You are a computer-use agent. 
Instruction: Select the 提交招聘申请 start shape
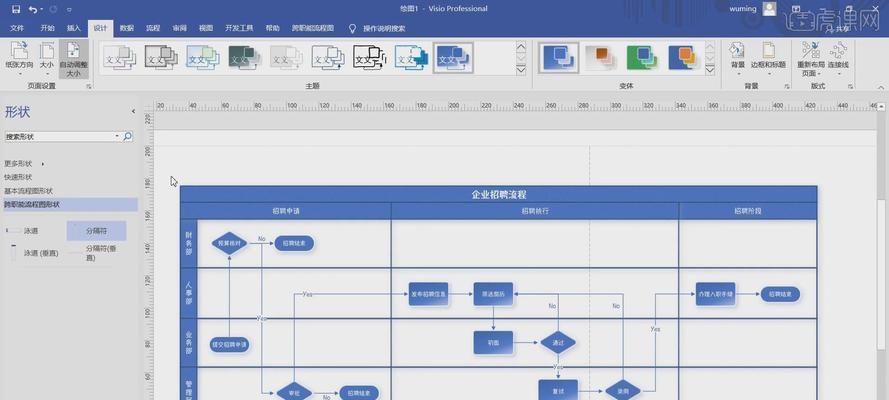click(230, 344)
